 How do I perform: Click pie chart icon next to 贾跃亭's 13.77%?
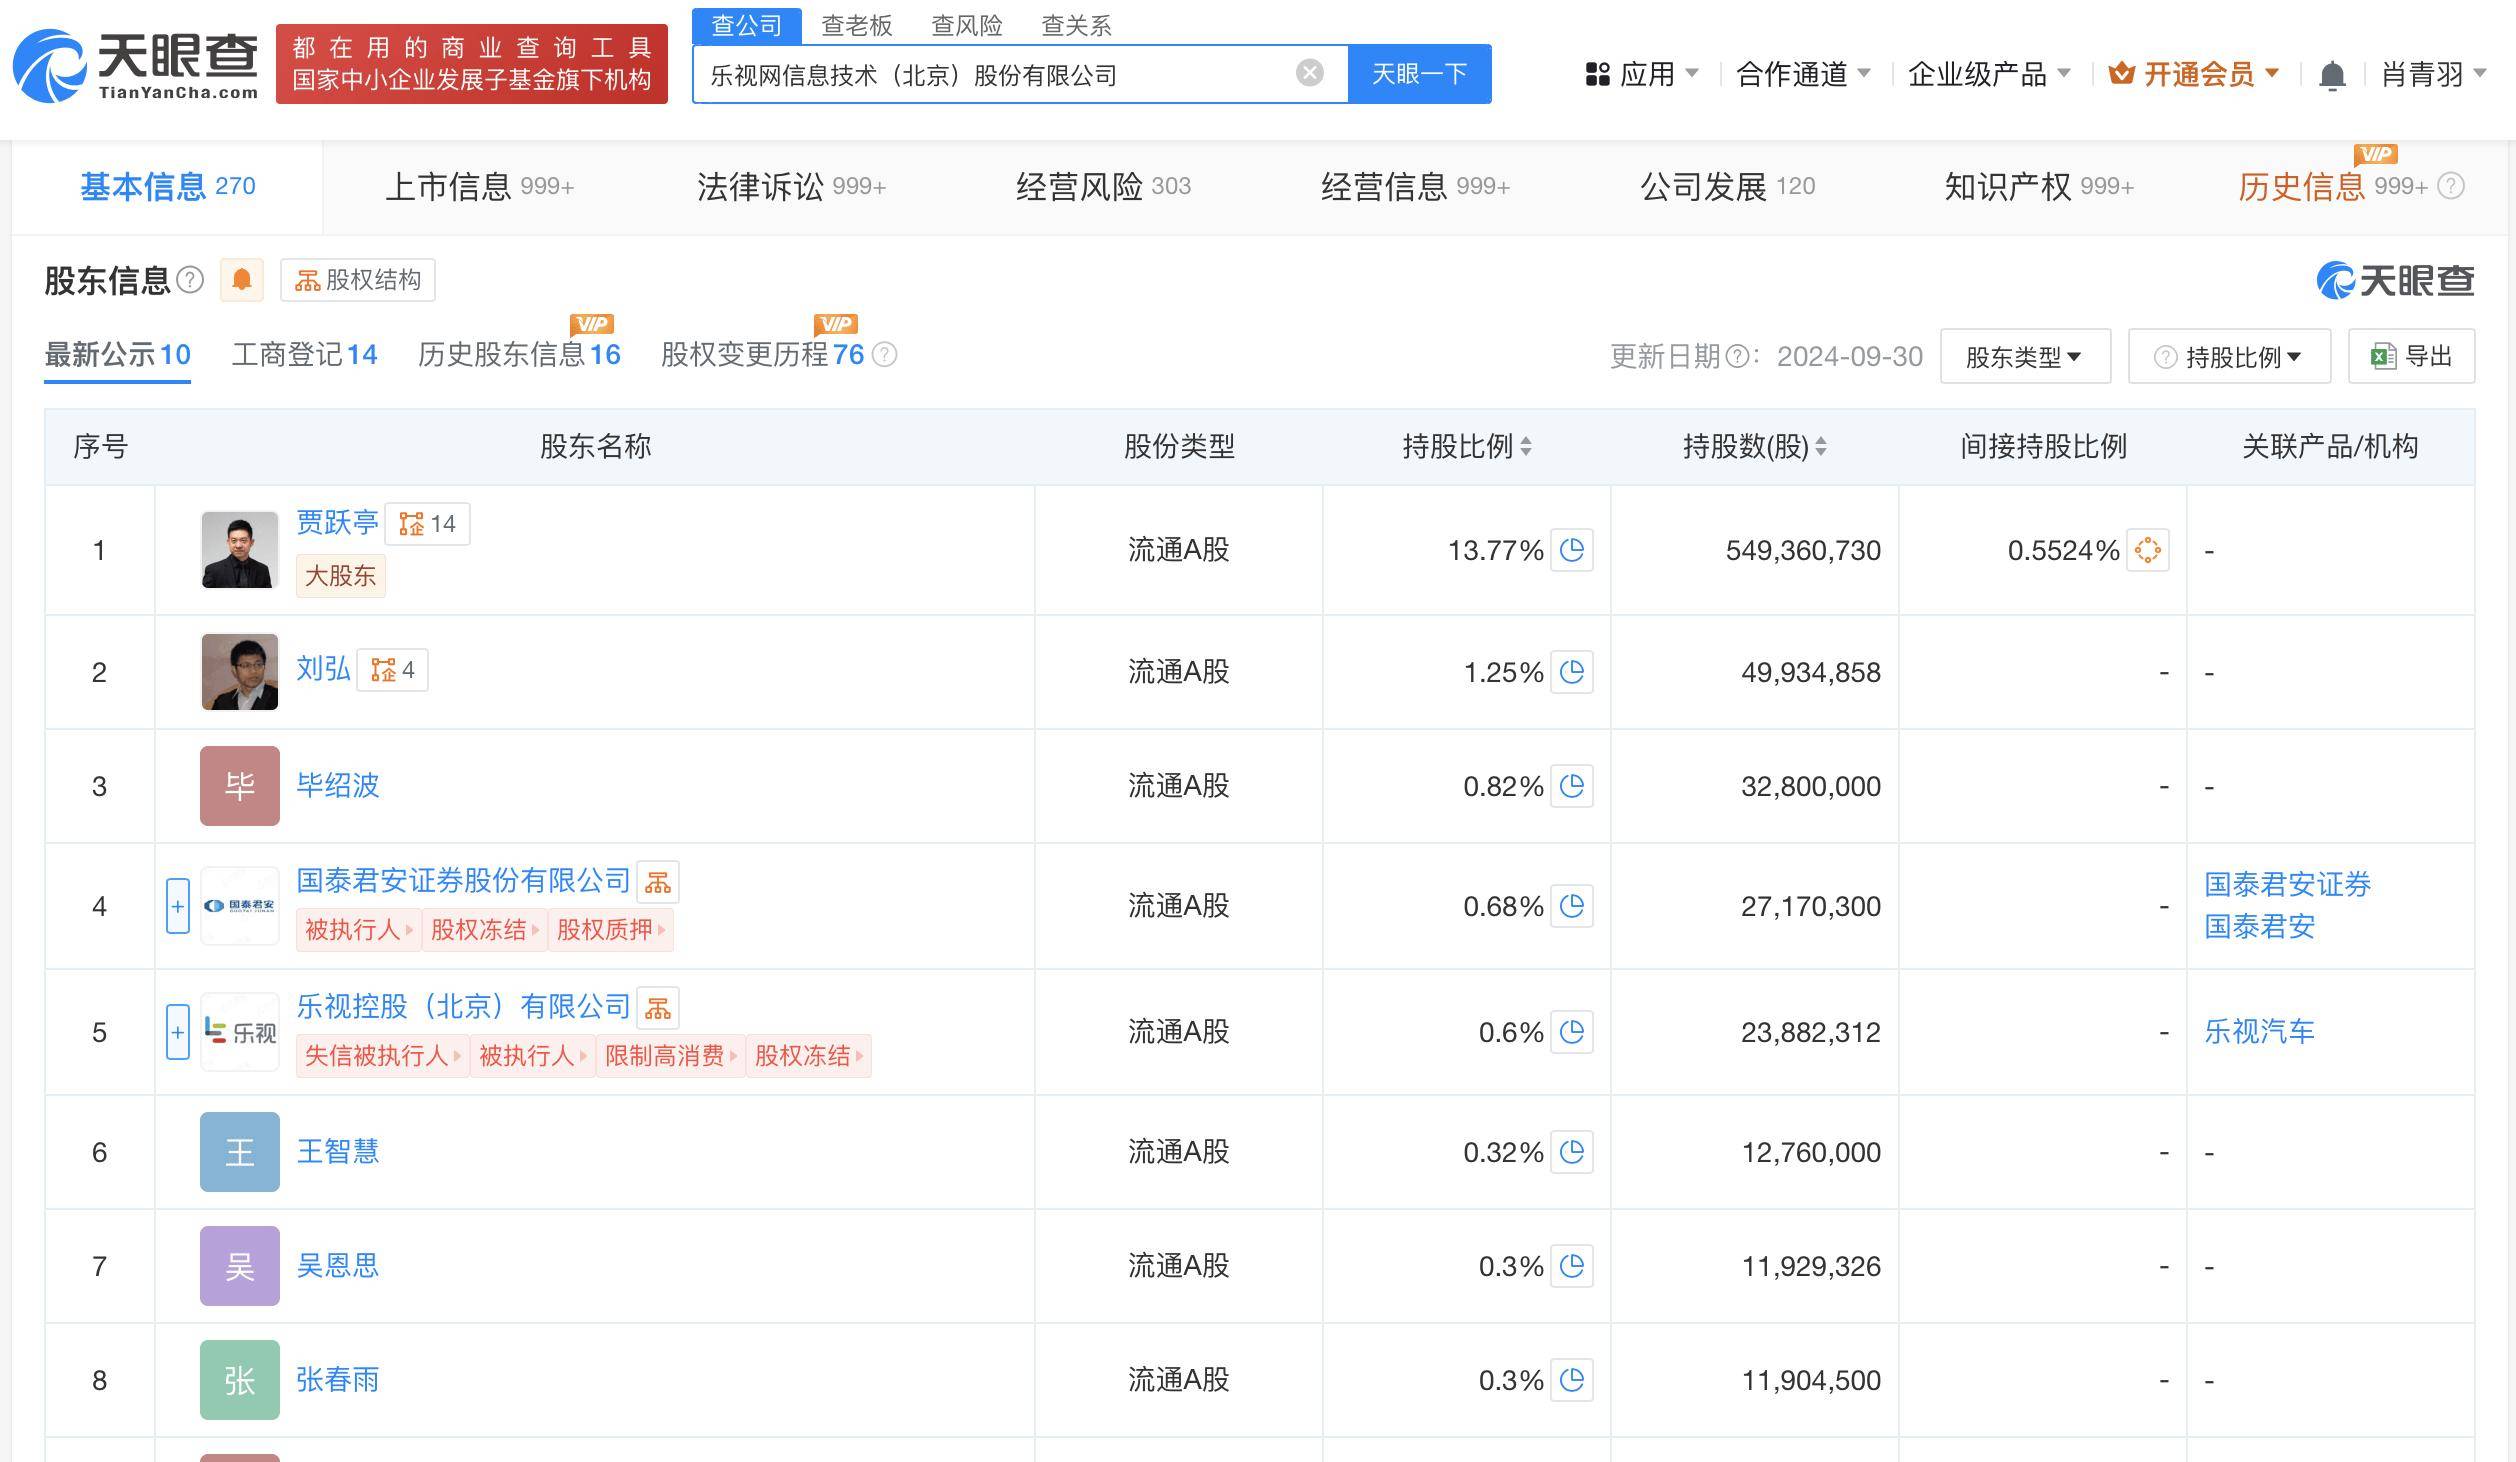coord(1572,550)
